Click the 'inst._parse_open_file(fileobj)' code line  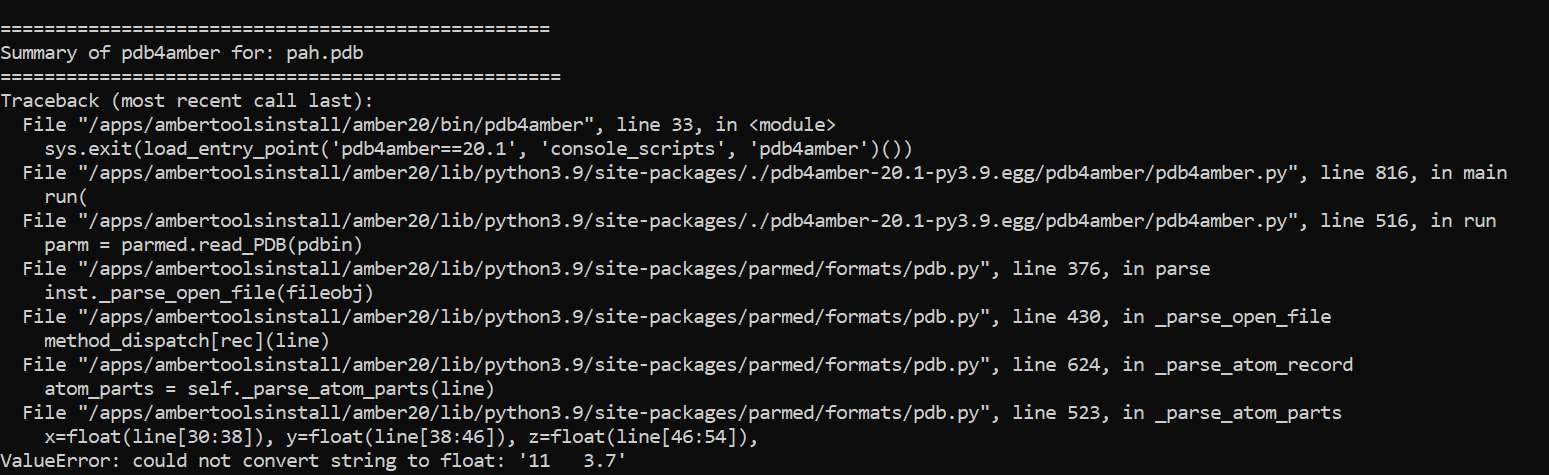pos(215,293)
